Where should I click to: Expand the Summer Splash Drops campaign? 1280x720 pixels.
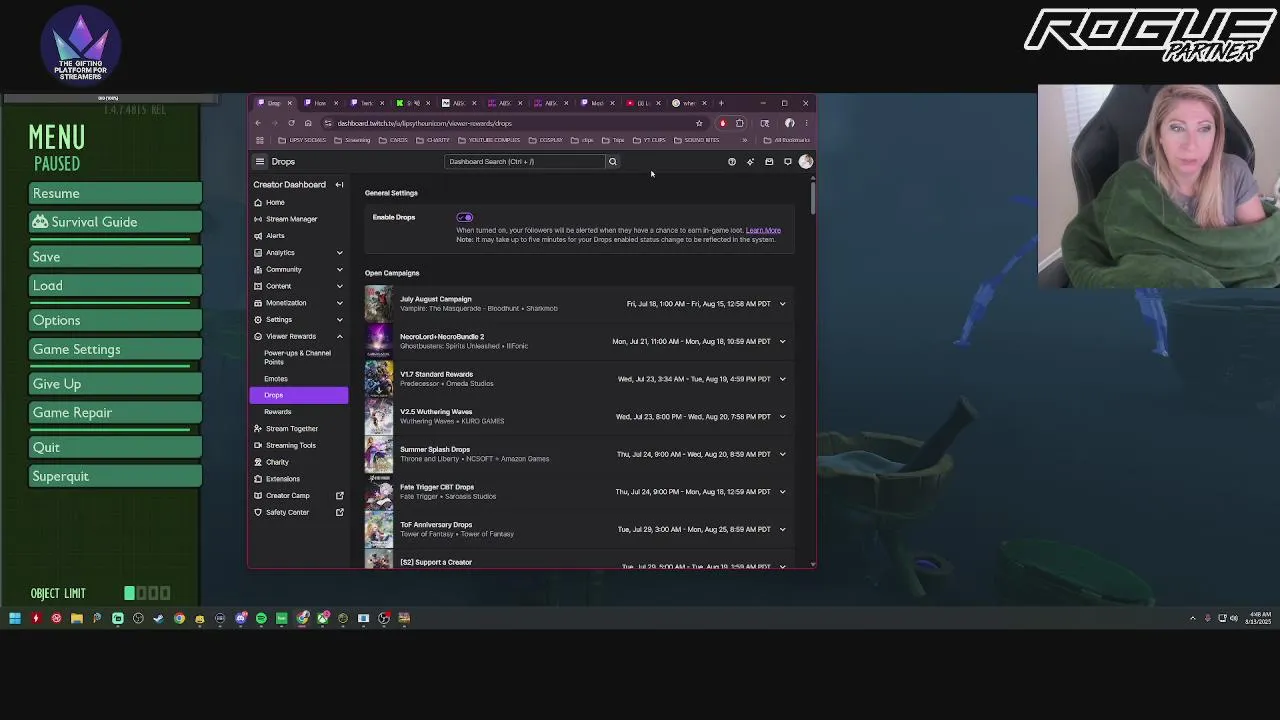pos(782,454)
